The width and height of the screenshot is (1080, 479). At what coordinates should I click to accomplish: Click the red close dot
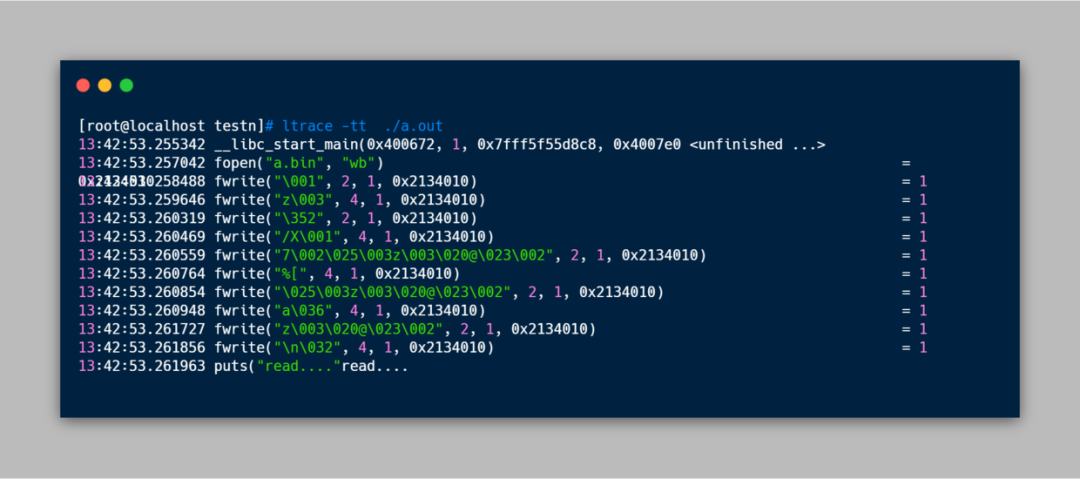(x=83, y=85)
